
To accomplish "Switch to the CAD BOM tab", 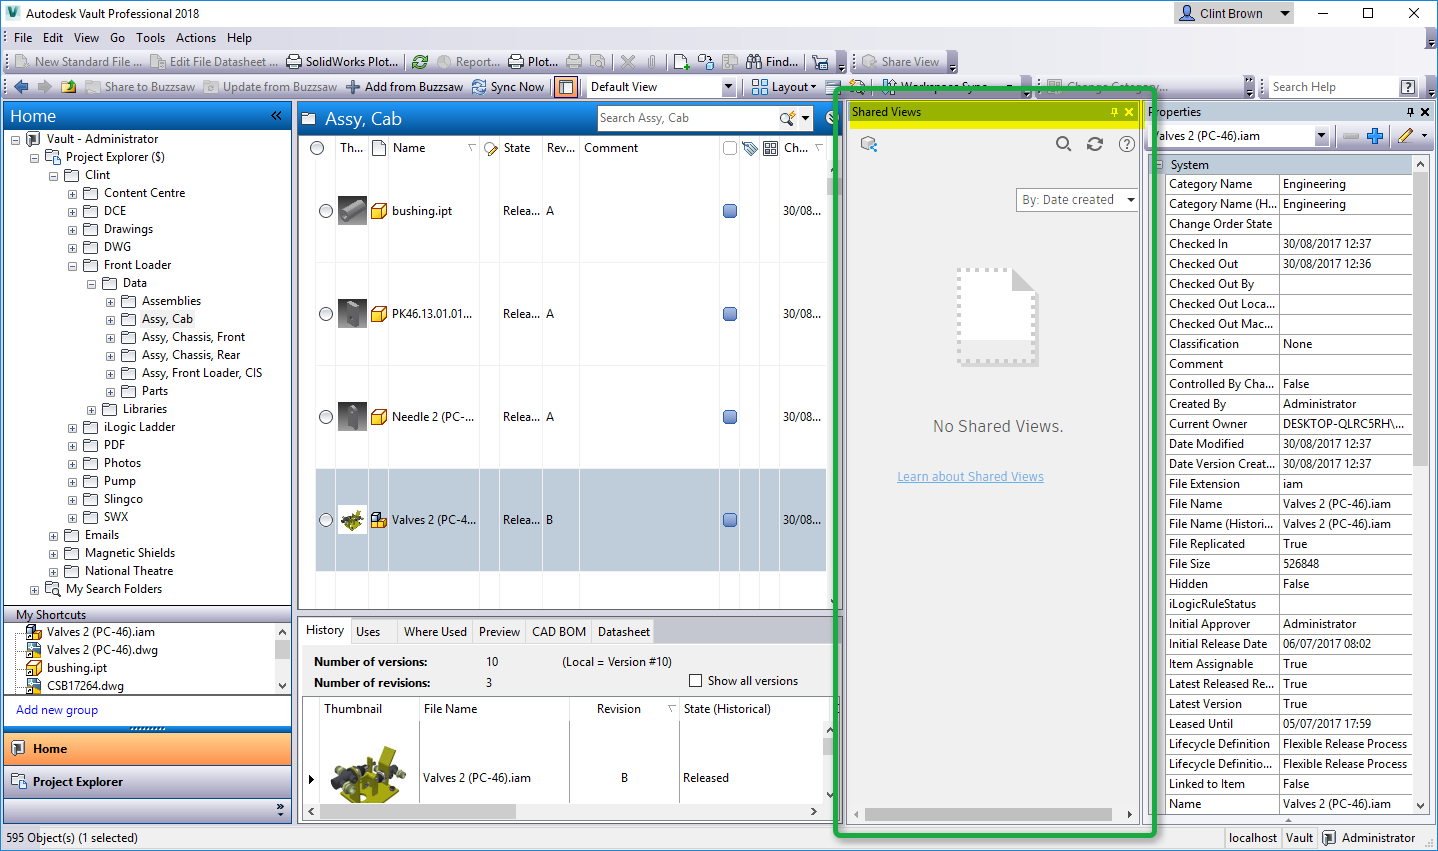I will pyautogui.click(x=559, y=632).
